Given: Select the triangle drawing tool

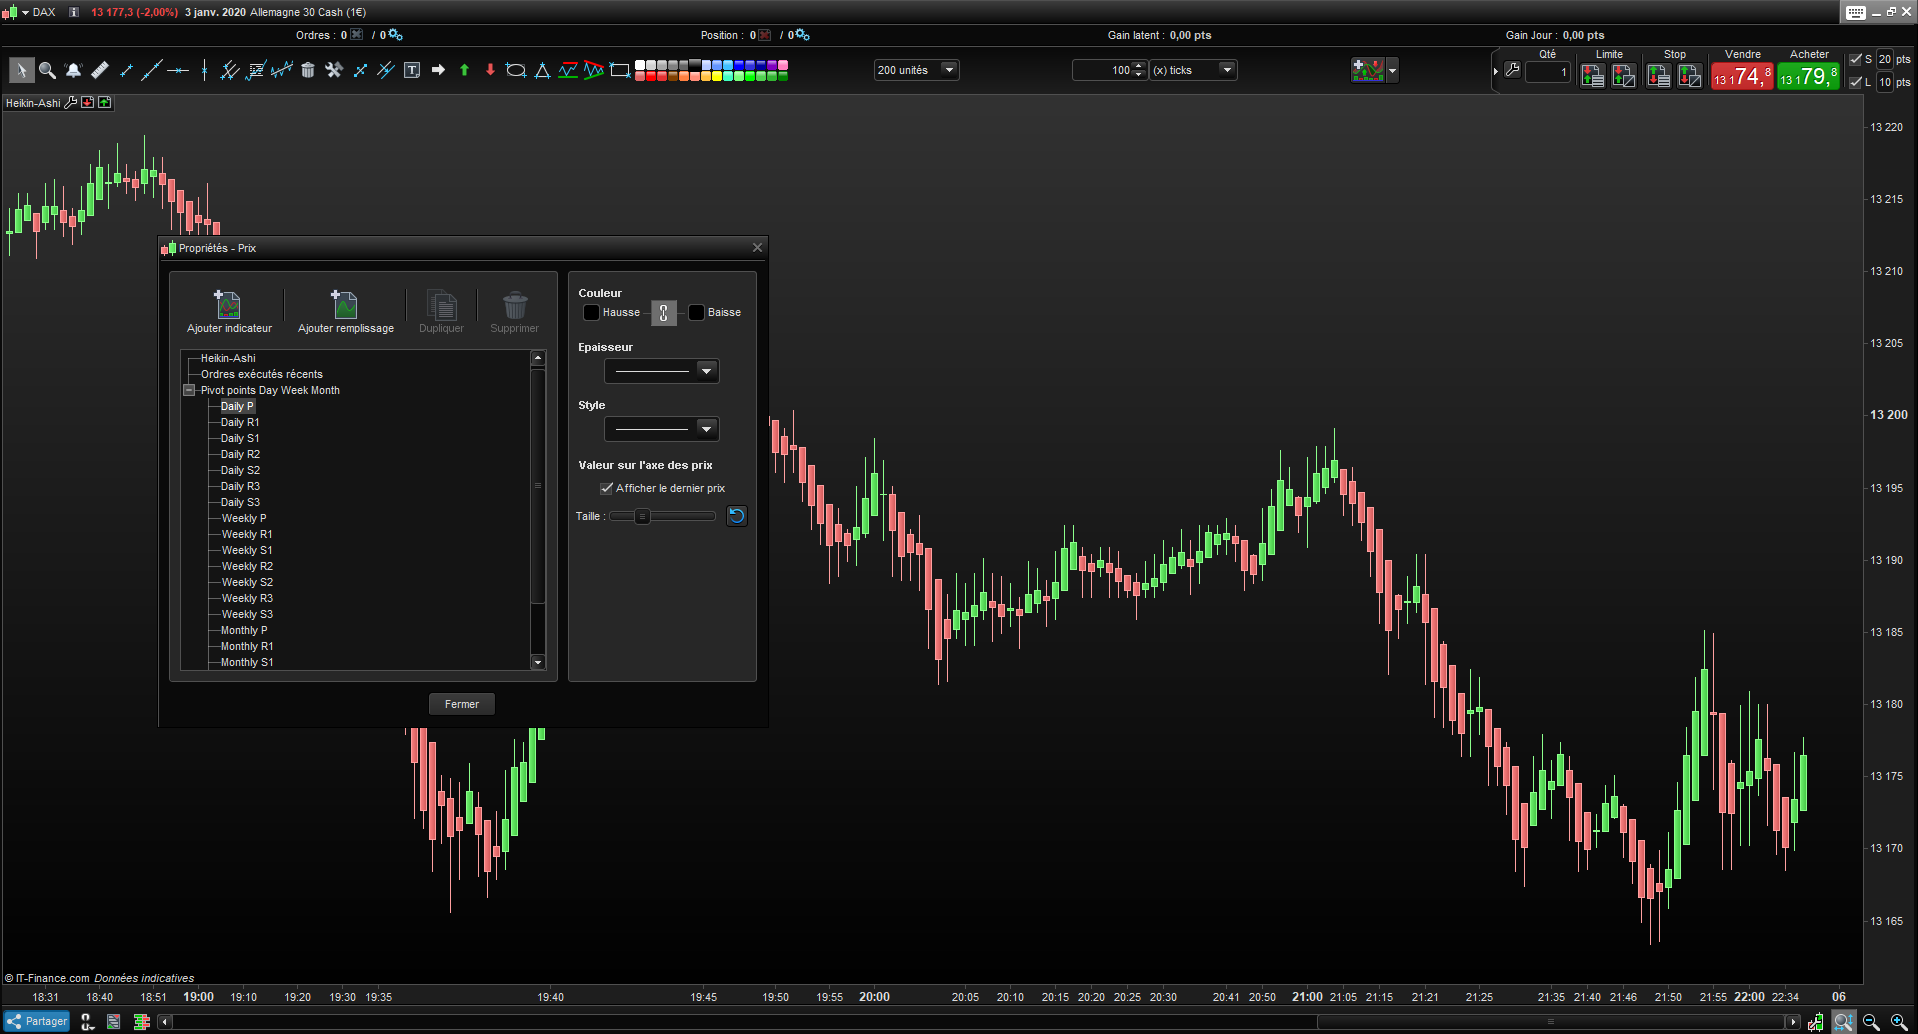Looking at the screenshot, I should coord(542,70).
